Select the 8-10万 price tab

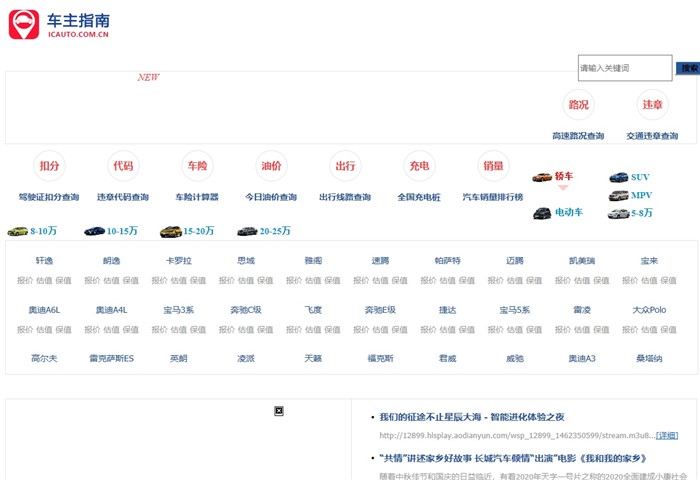point(43,231)
